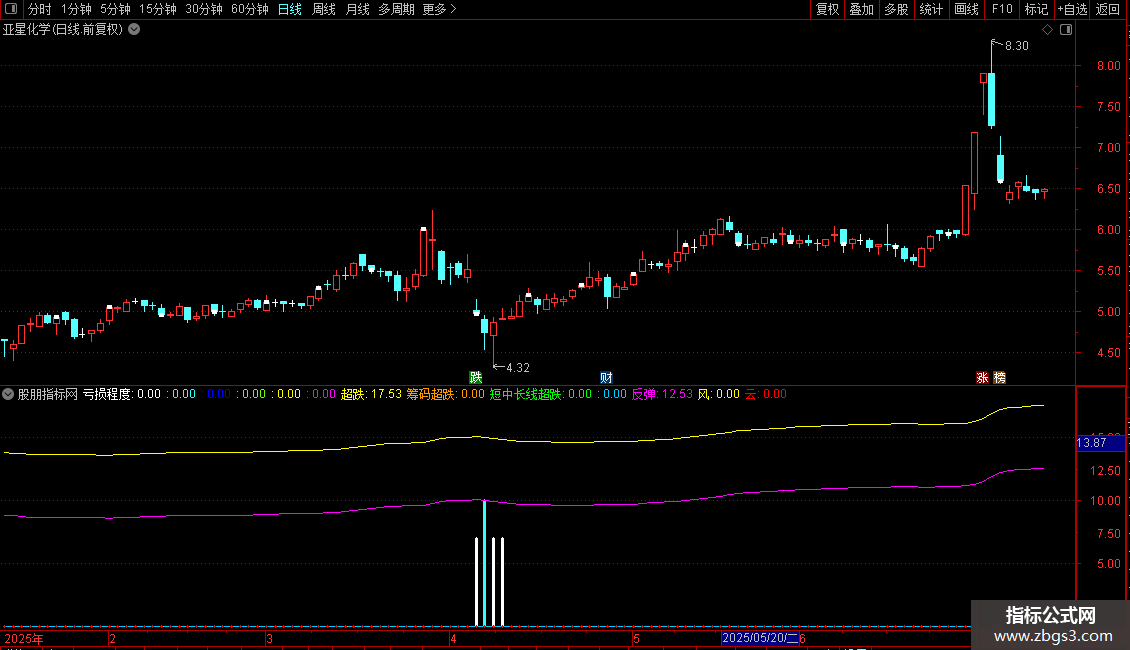Image resolution: width=1130 pixels, height=650 pixels.
Task: Select the 15分钟 period
Action: click(158, 9)
